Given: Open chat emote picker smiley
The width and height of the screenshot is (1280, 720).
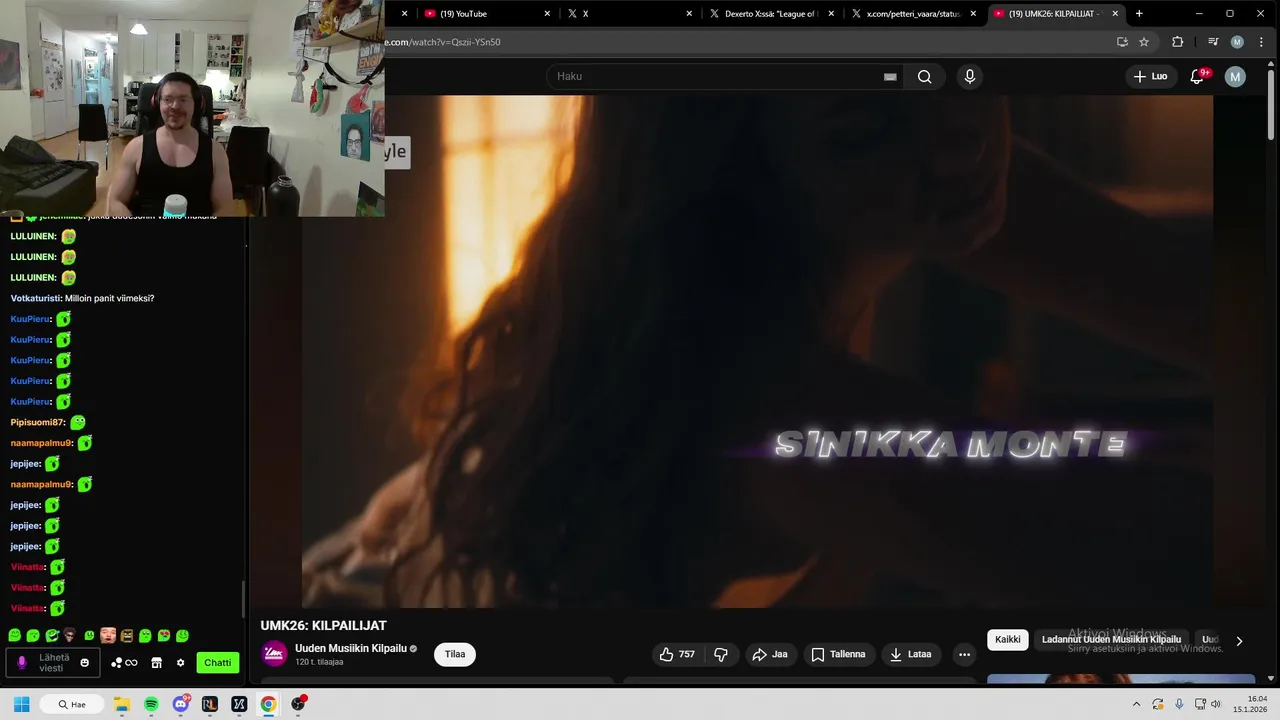Looking at the screenshot, I should pos(84,663).
